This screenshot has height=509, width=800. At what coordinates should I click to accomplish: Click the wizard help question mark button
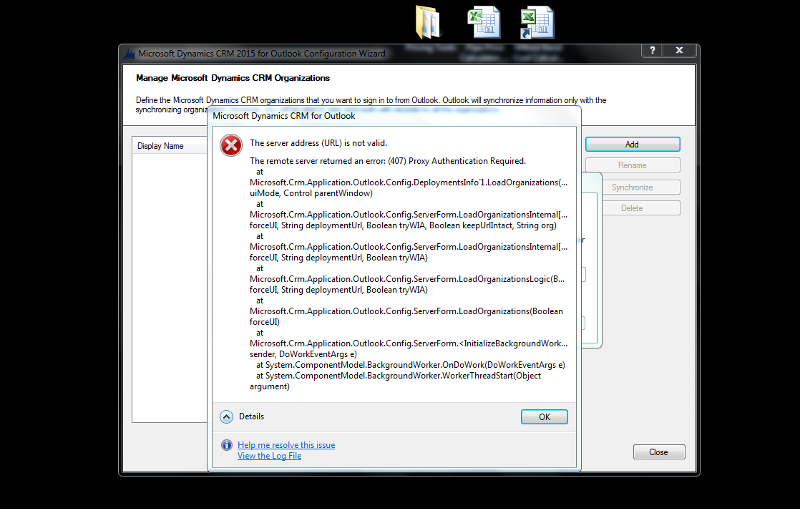(x=652, y=50)
